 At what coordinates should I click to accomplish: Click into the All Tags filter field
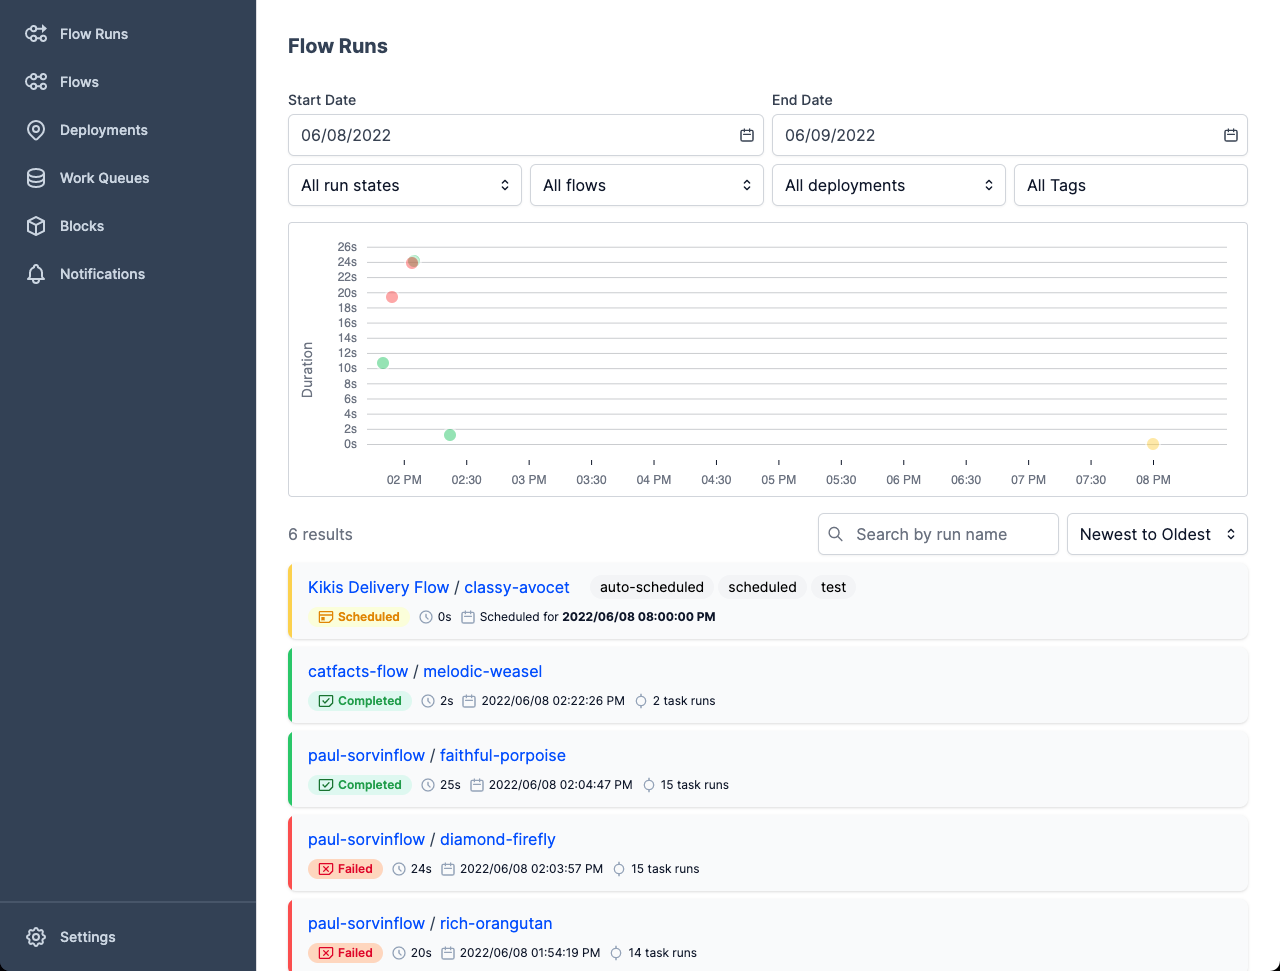[1130, 185]
